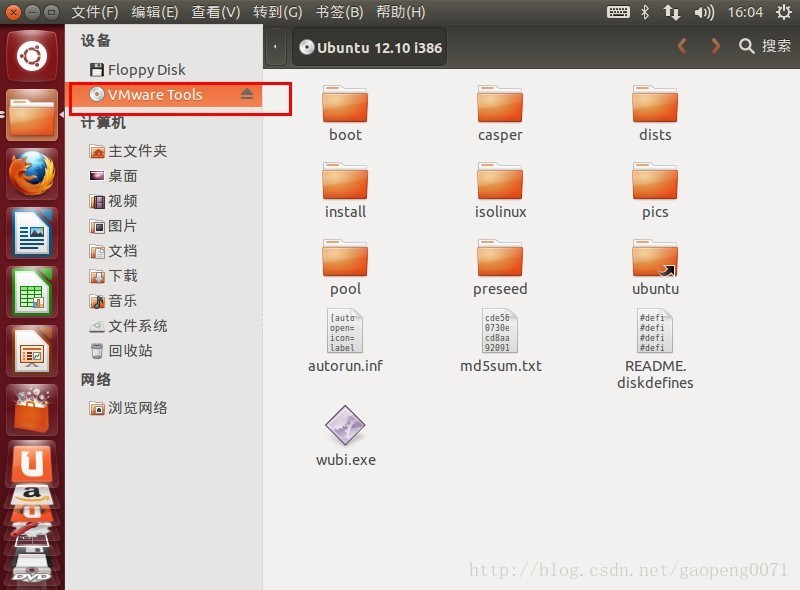This screenshot has width=800, height=590.
Task: Launch LibreOffice Calc from the launcher
Action: pos(32,292)
